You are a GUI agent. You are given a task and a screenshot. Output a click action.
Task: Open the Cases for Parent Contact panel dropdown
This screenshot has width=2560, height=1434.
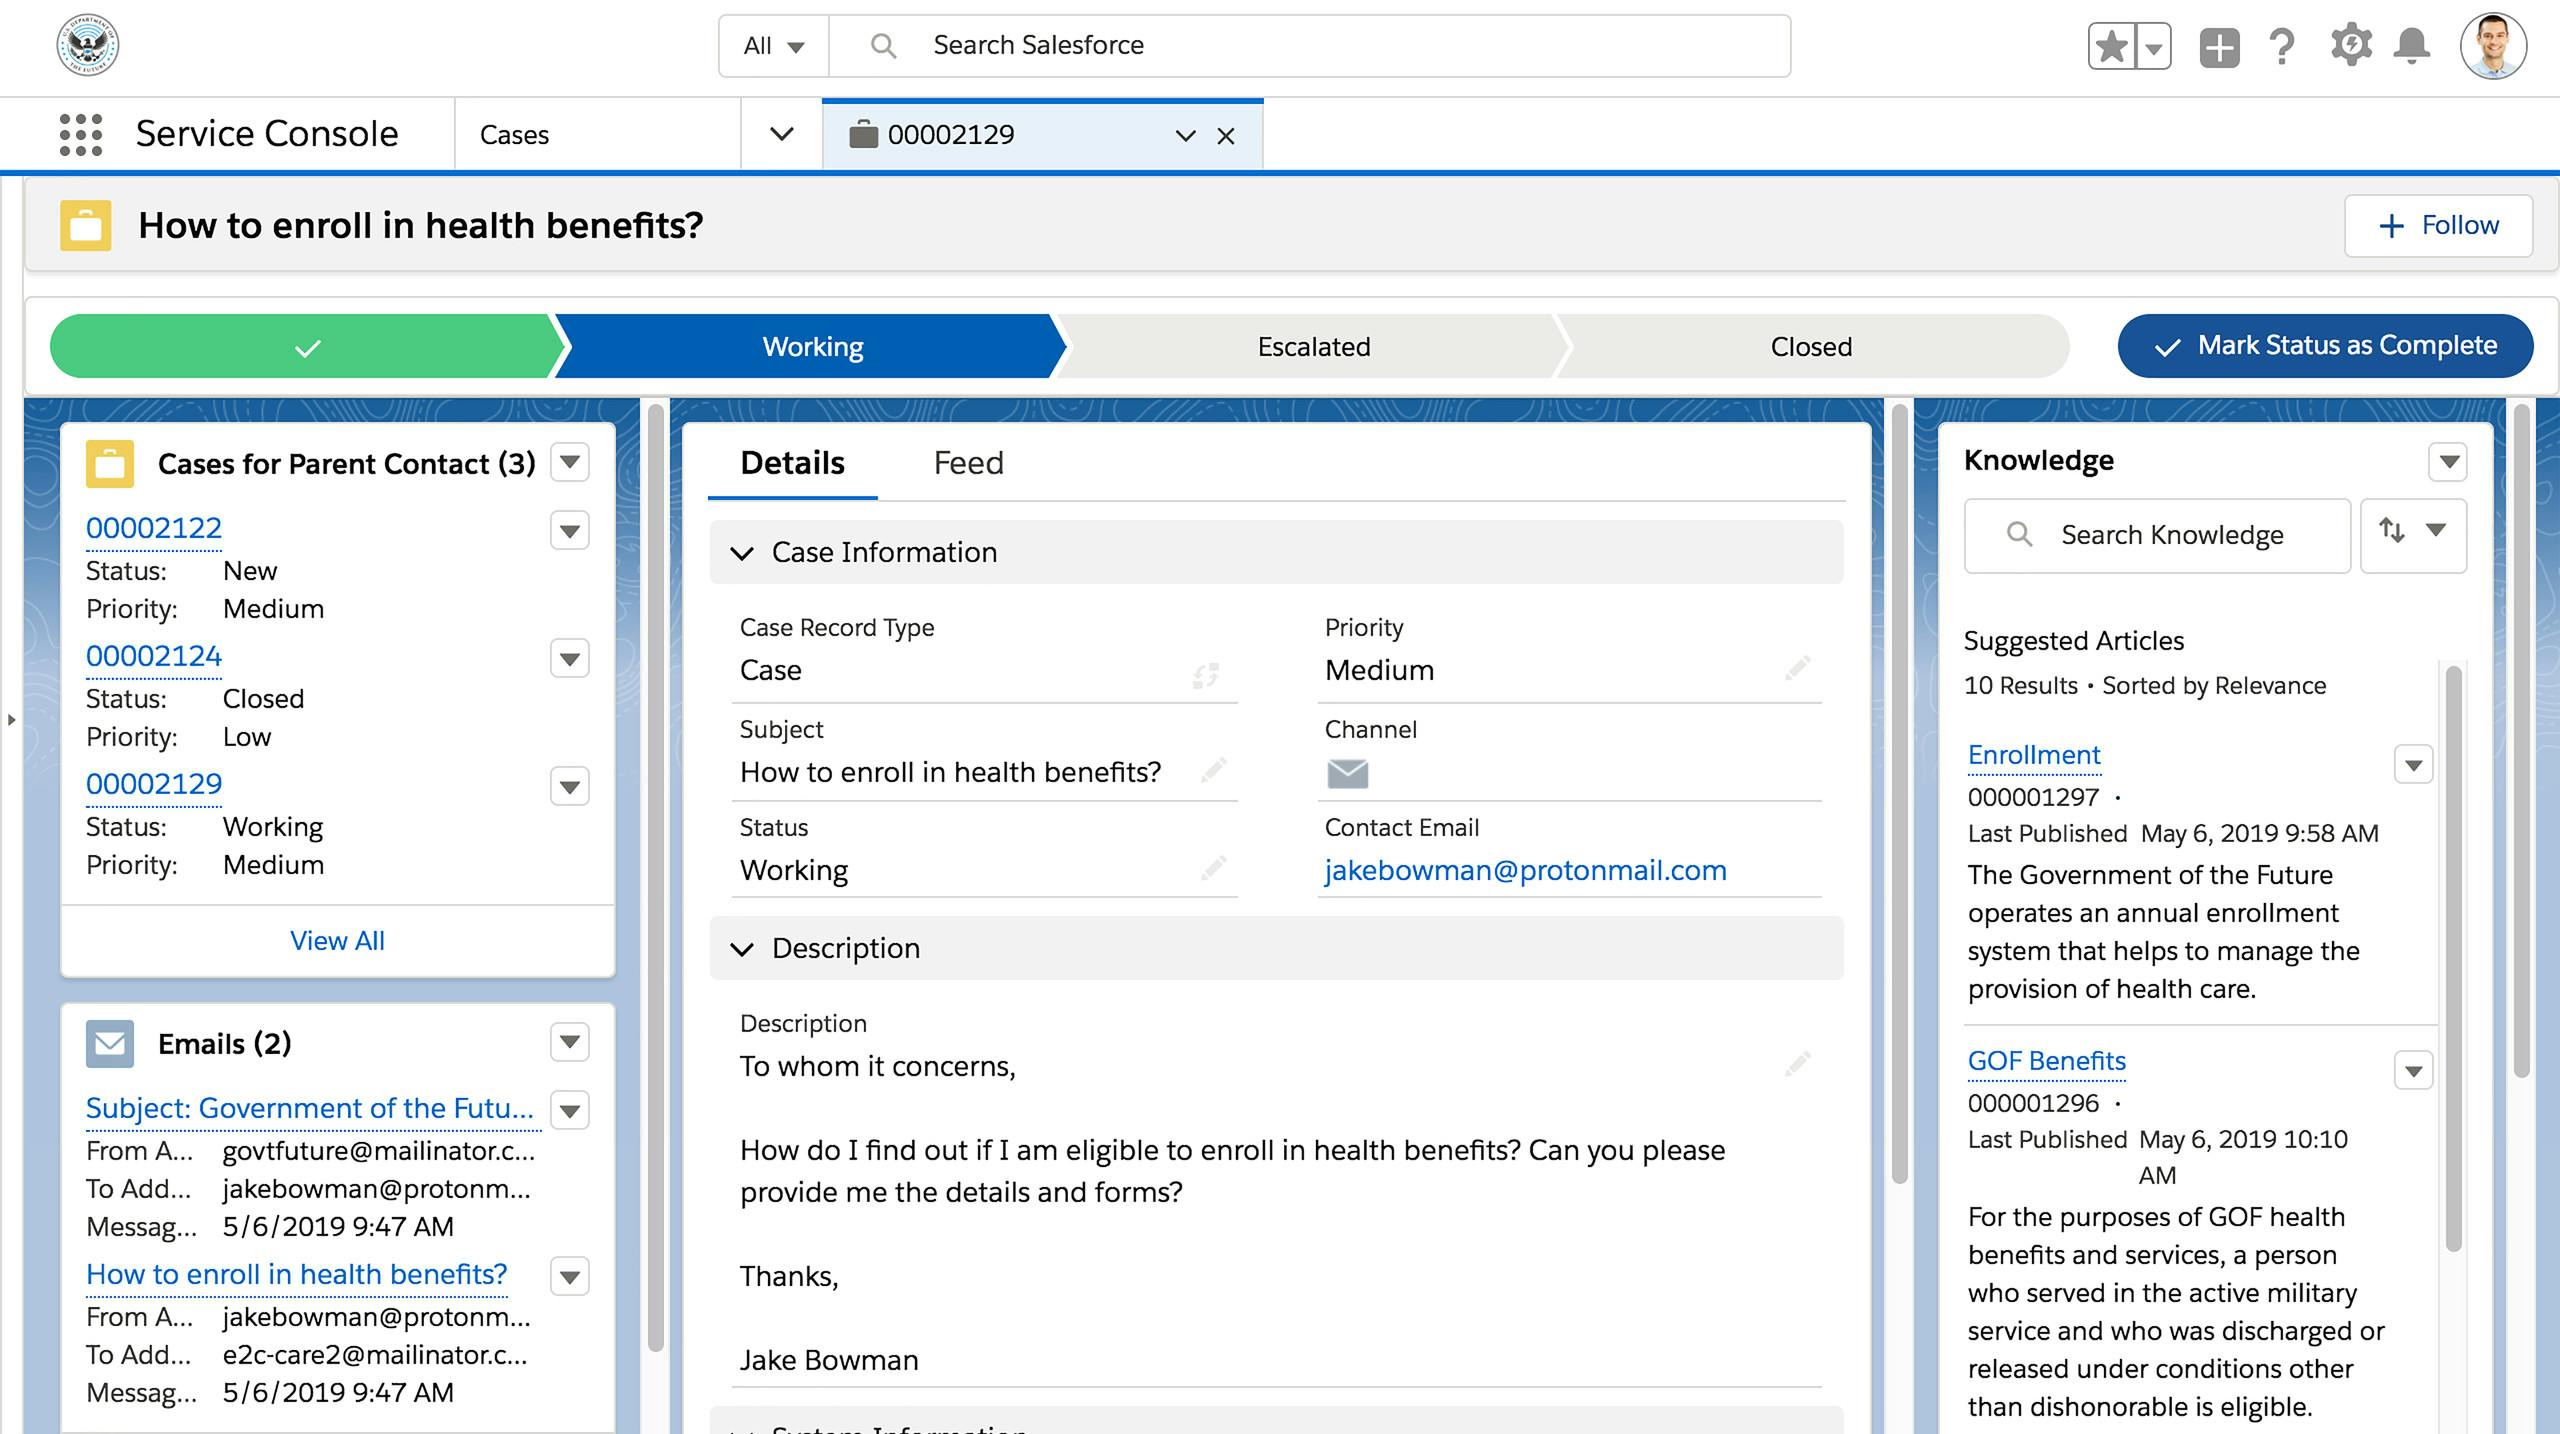pos(570,462)
